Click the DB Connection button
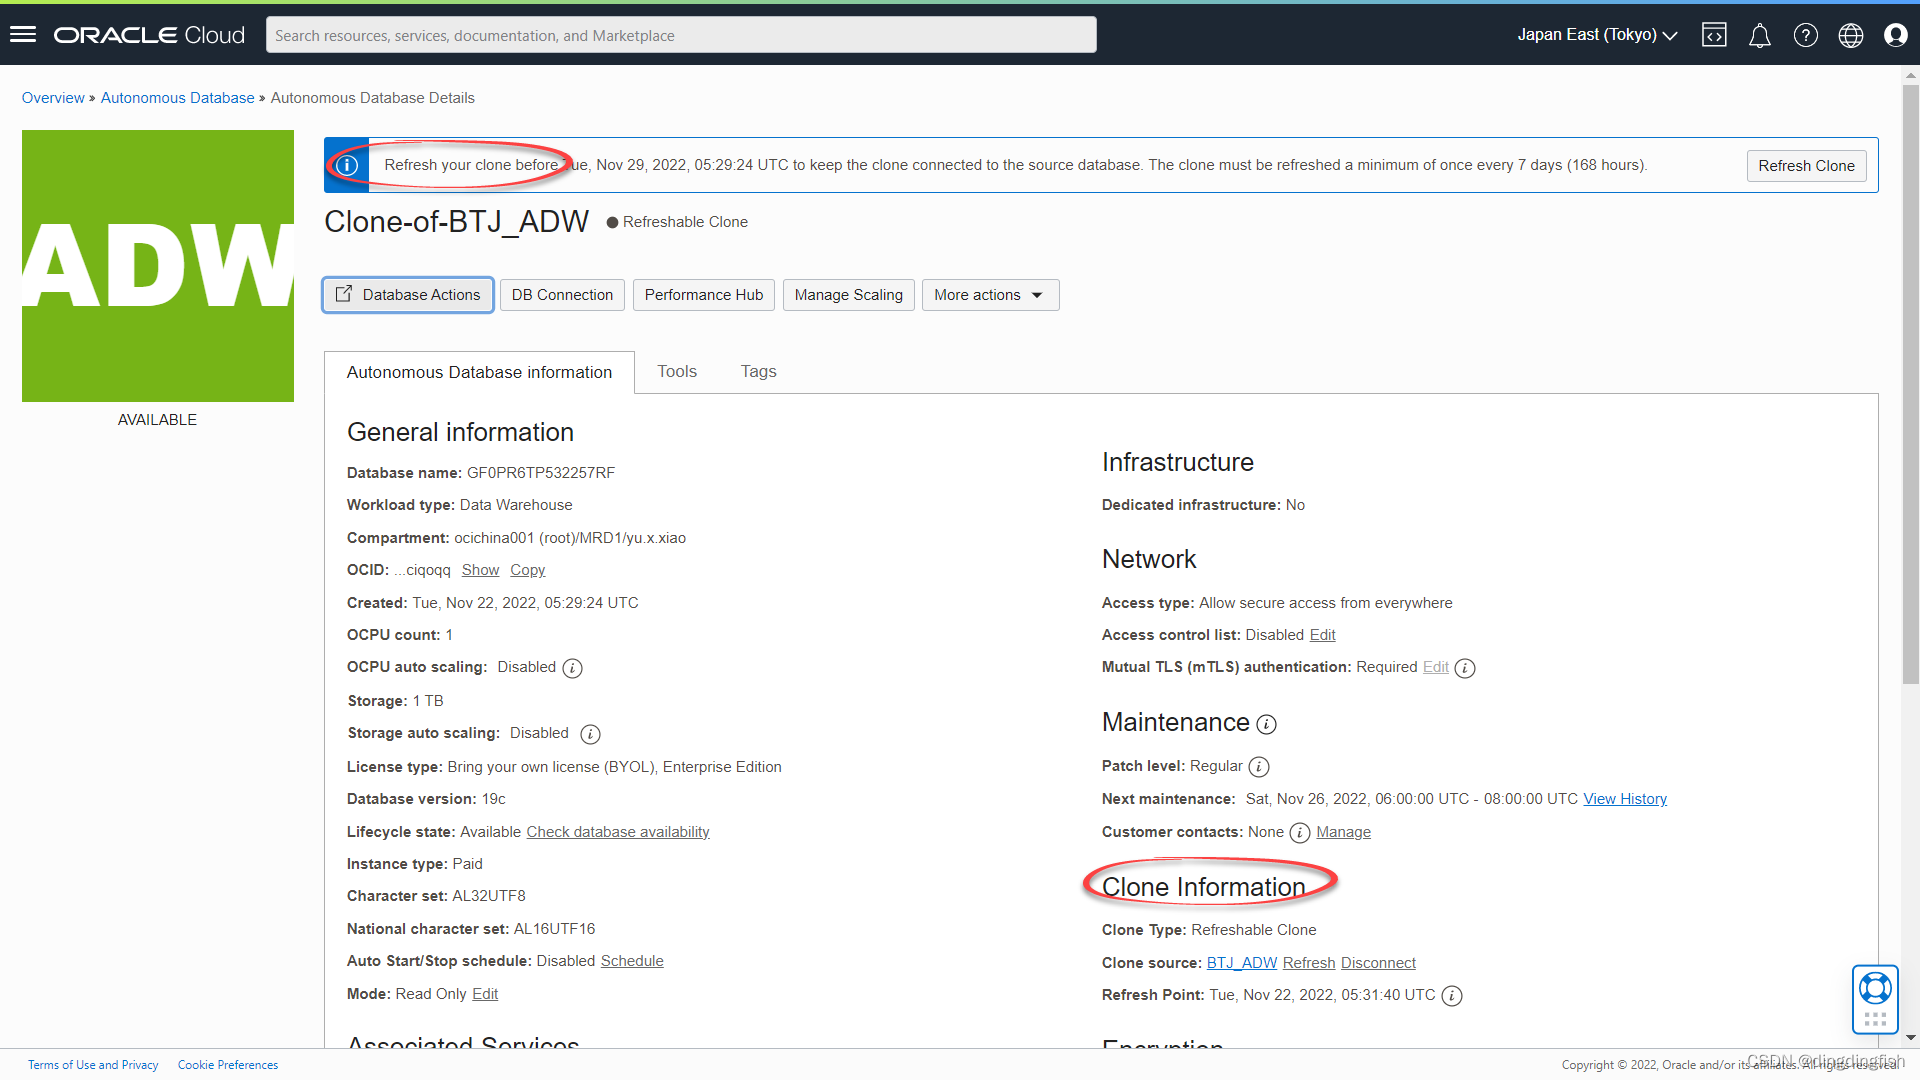The width and height of the screenshot is (1920, 1080). pos(562,295)
